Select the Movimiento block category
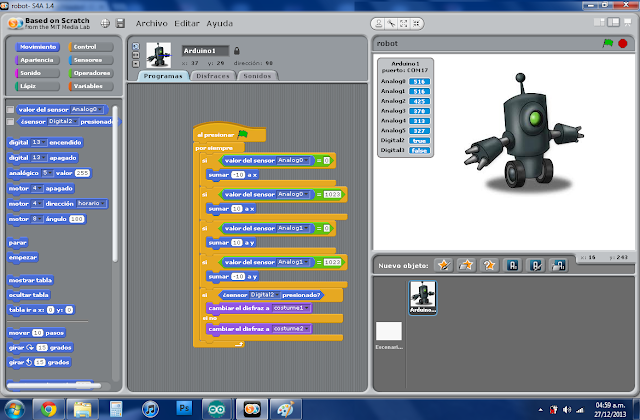The height and width of the screenshot is (420, 640). click(x=38, y=47)
